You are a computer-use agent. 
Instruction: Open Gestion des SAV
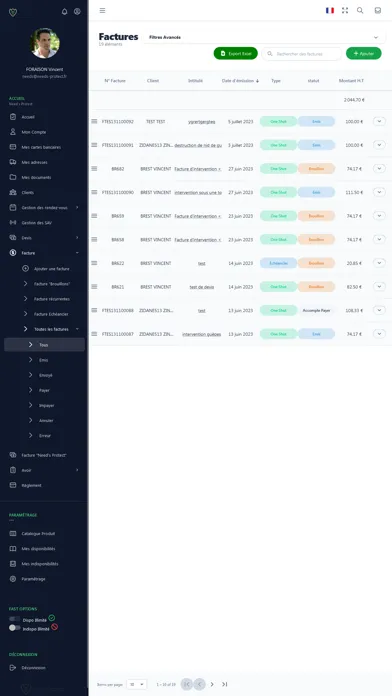(44, 223)
